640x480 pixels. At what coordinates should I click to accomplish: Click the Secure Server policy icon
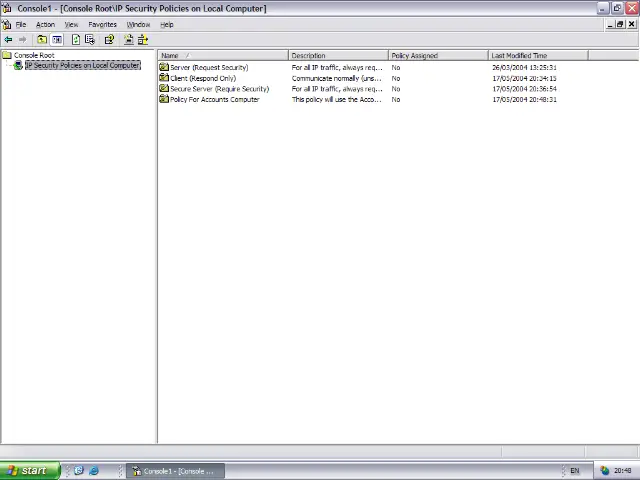click(164, 88)
